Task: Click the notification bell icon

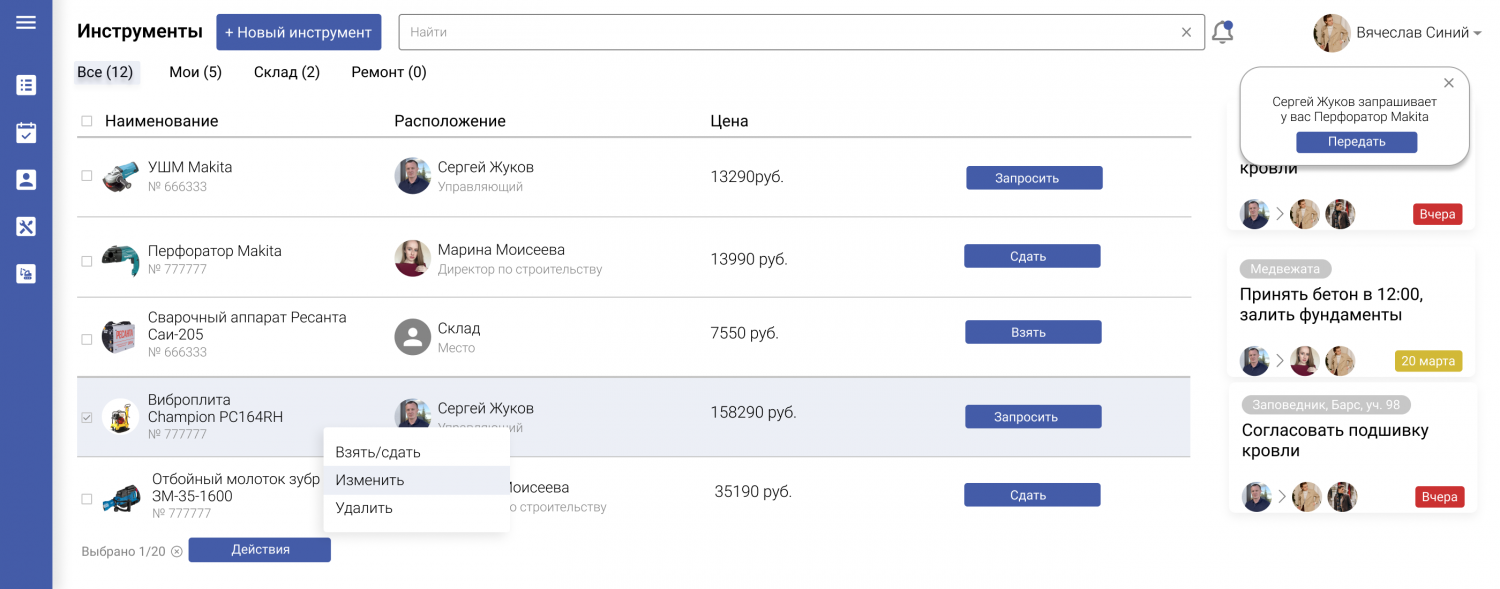Action: coord(1222,32)
